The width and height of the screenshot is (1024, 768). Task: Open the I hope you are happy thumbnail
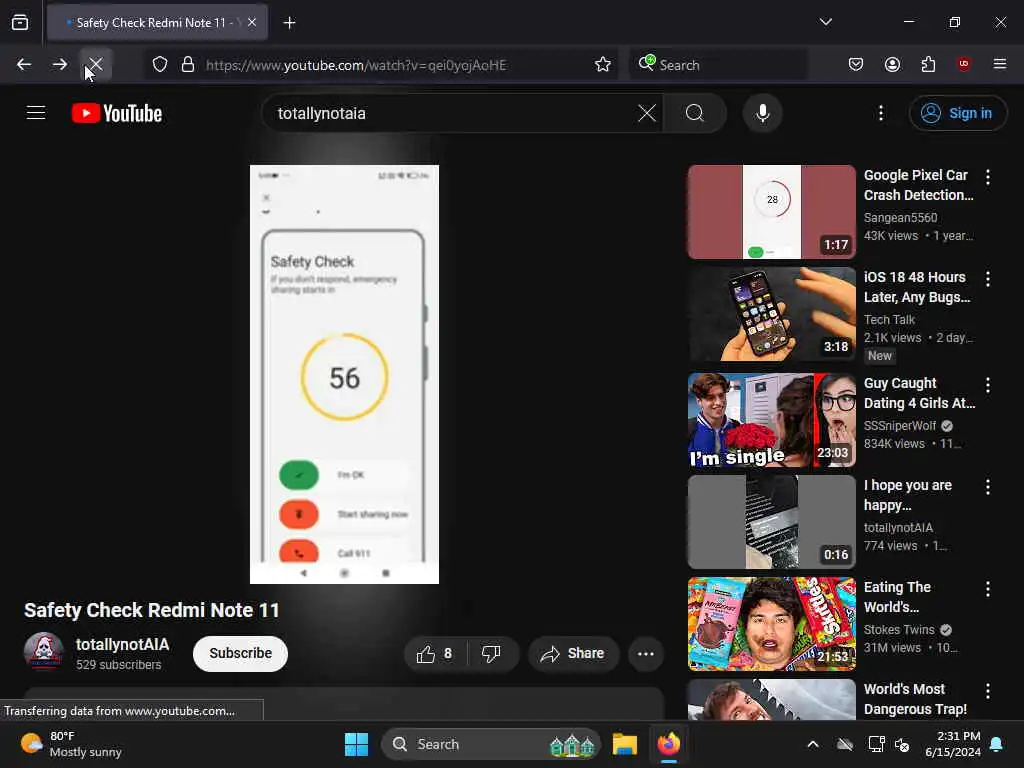pos(771,522)
